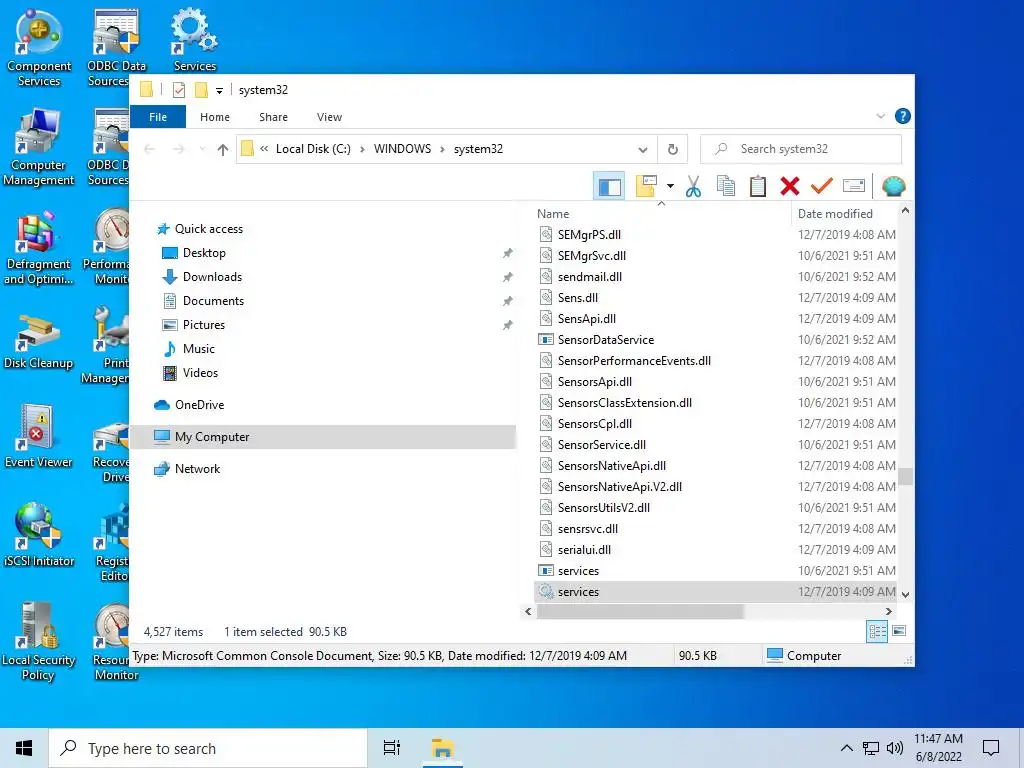Select the SensorsApi.dll file
This screenshot has height=768, width=1024.
click(595, 382)
